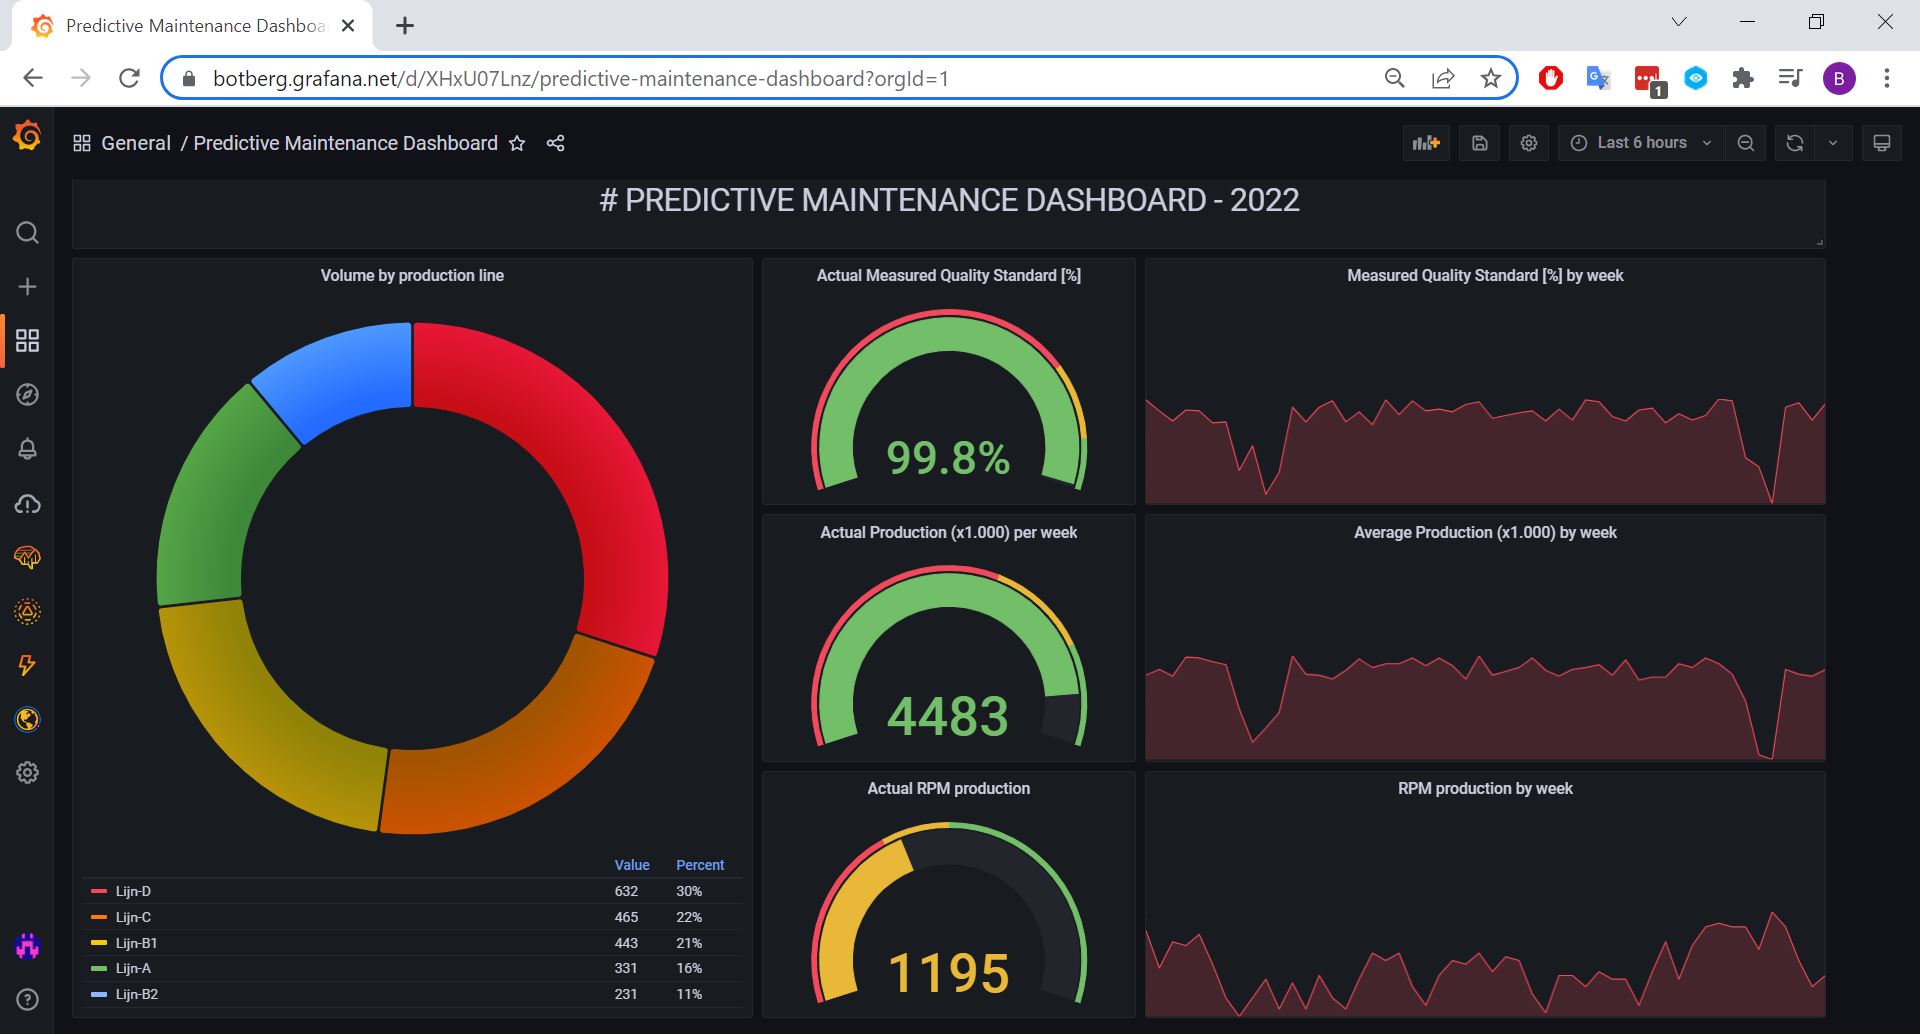Sort the legend by the Percent column
This screenshot has width=1920, height=1034.
699,864
